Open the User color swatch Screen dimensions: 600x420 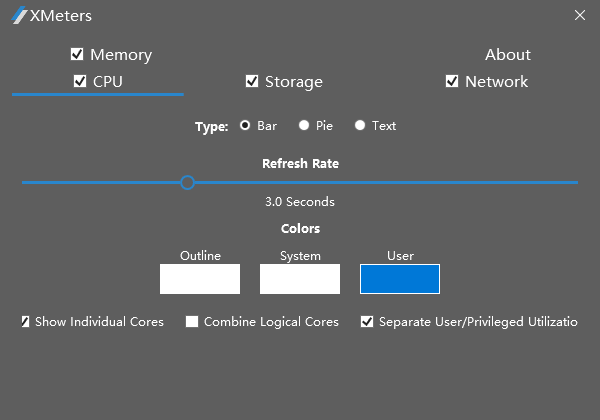[x=400, y=279]
